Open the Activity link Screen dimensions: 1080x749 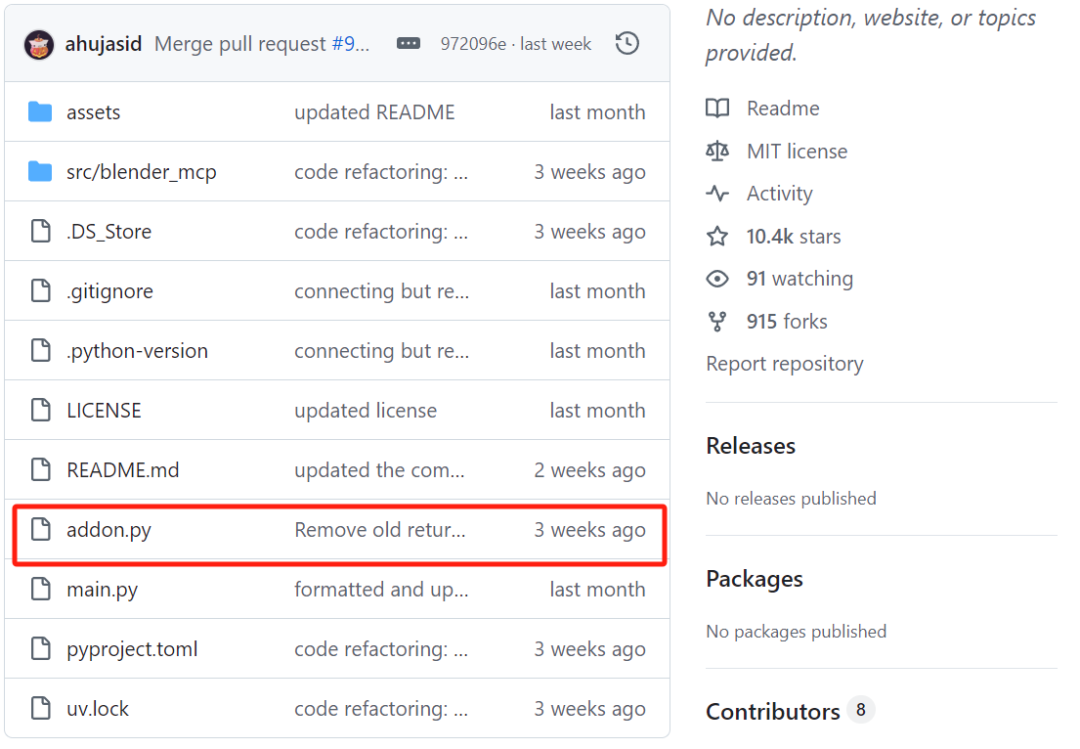pos(779,194)
